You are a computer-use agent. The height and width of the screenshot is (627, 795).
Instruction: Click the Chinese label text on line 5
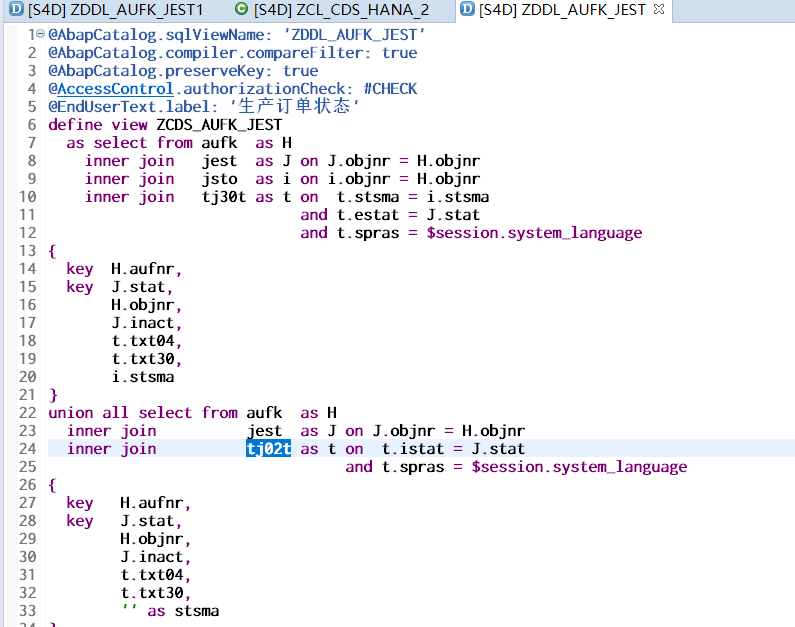click(x=294, y=106)
